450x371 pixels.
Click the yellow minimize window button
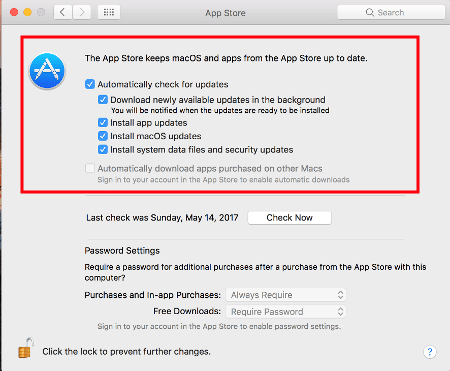(27, 12)
